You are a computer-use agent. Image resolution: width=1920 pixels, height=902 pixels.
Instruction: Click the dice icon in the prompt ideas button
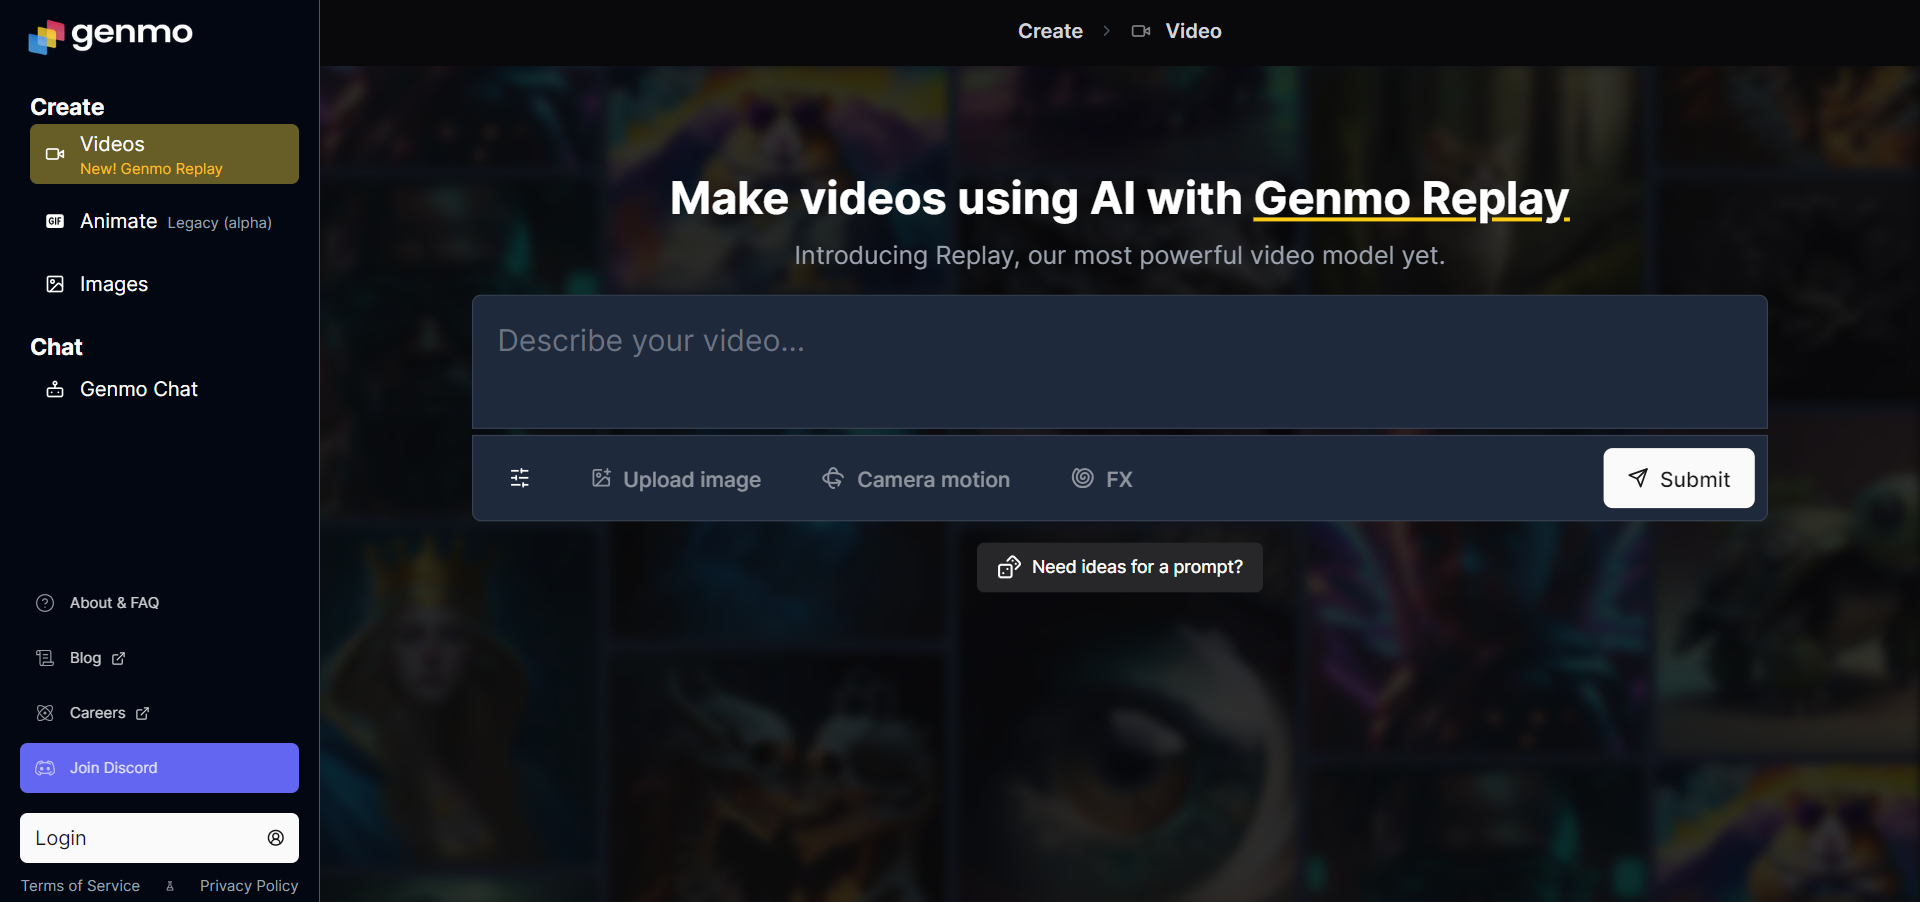[1009, 567]
